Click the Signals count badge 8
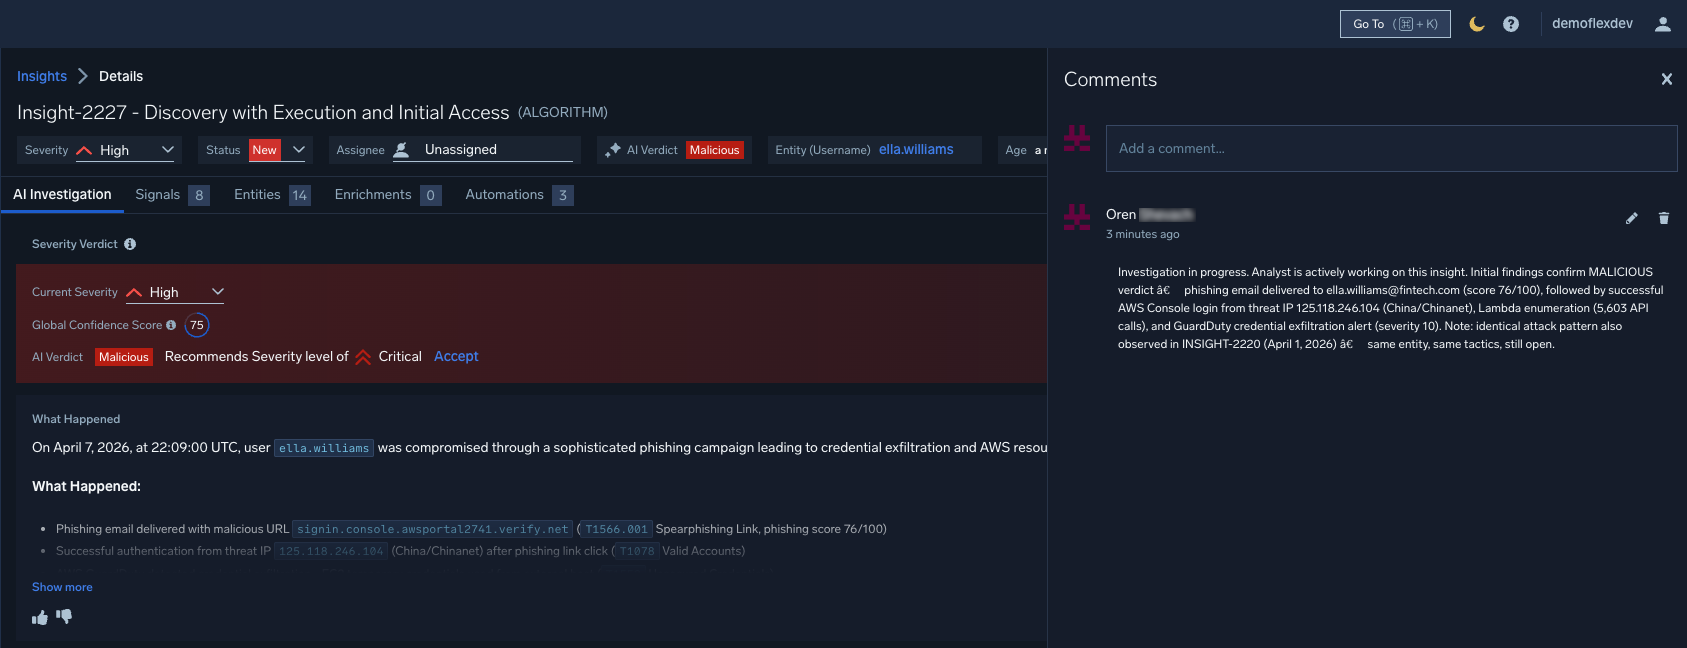This screenshot has width=1687, height=648. coord(199,195)
